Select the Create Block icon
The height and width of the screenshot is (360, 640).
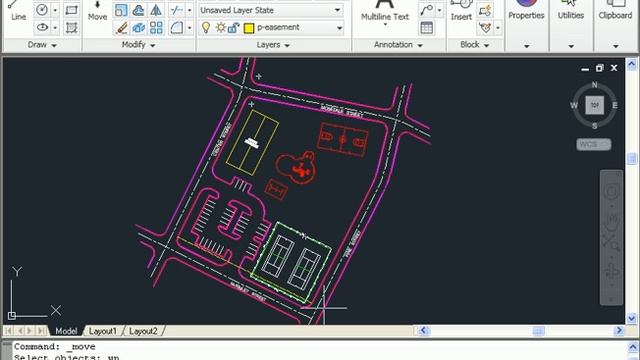coord(484,10)
